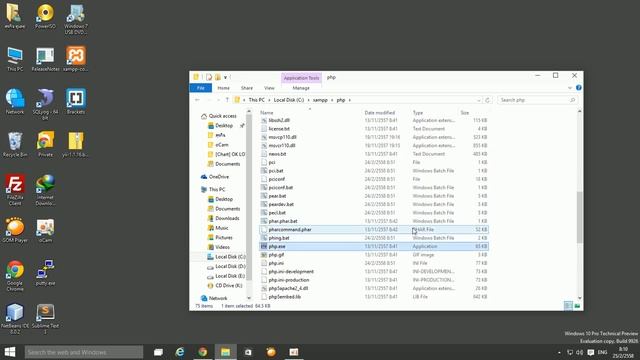The width and height of the screenshot is (640, 360).
Task: Open the Sublime Text desktop shortcut
Action: [x=45, y=318]
